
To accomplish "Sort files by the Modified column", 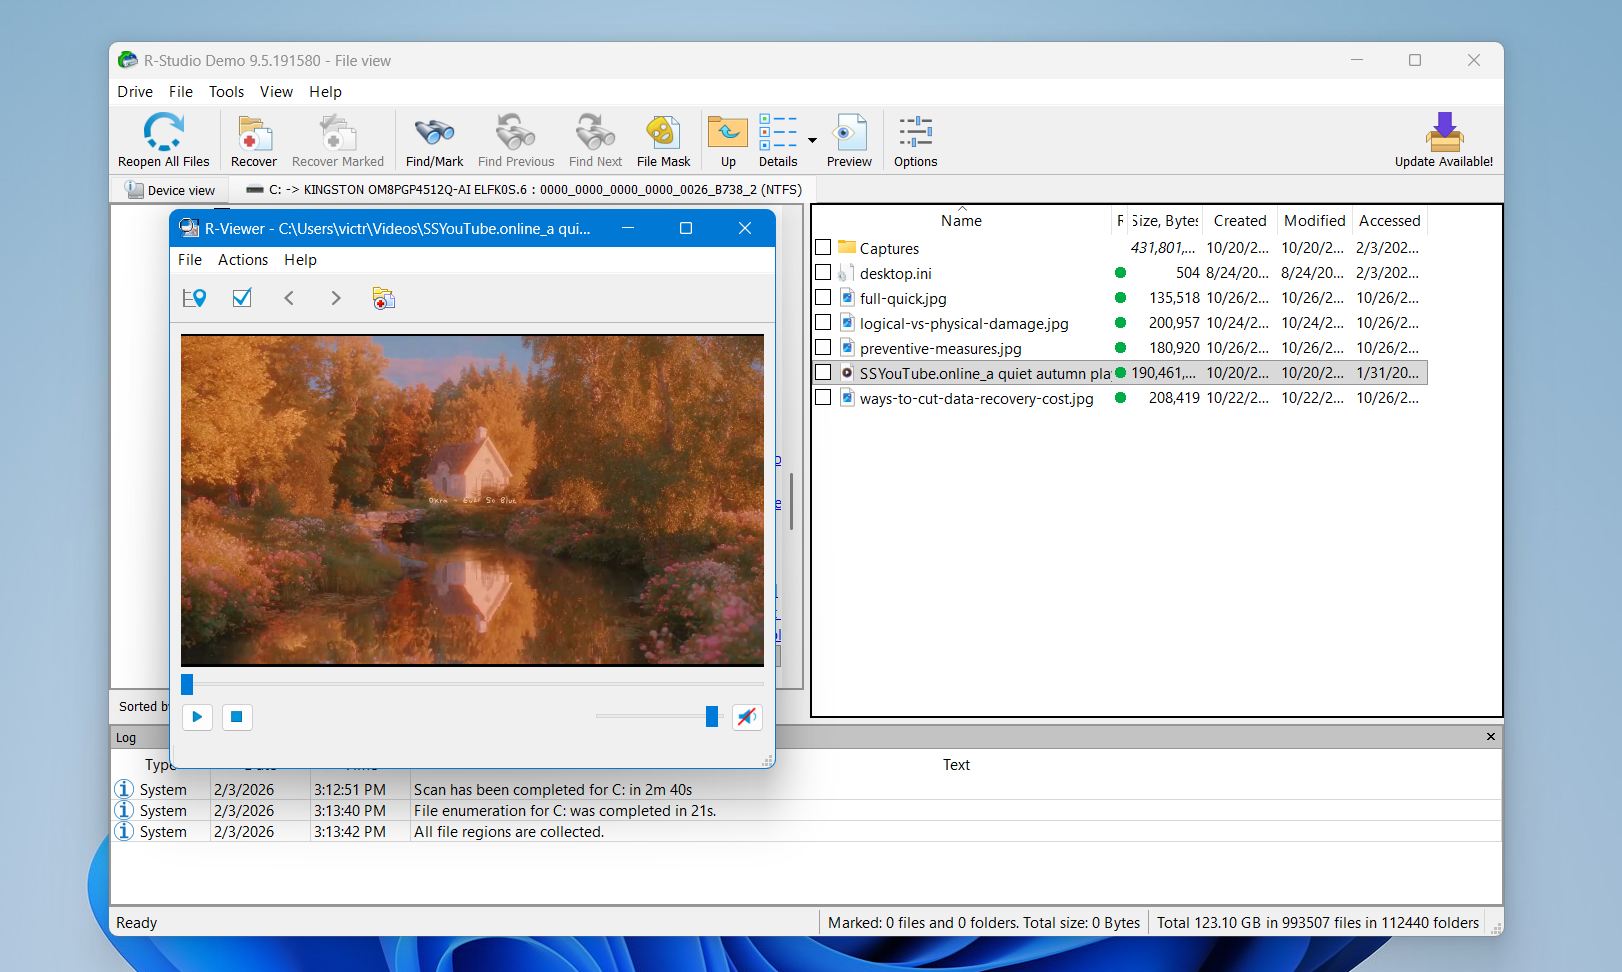I will pos(1314,221).
